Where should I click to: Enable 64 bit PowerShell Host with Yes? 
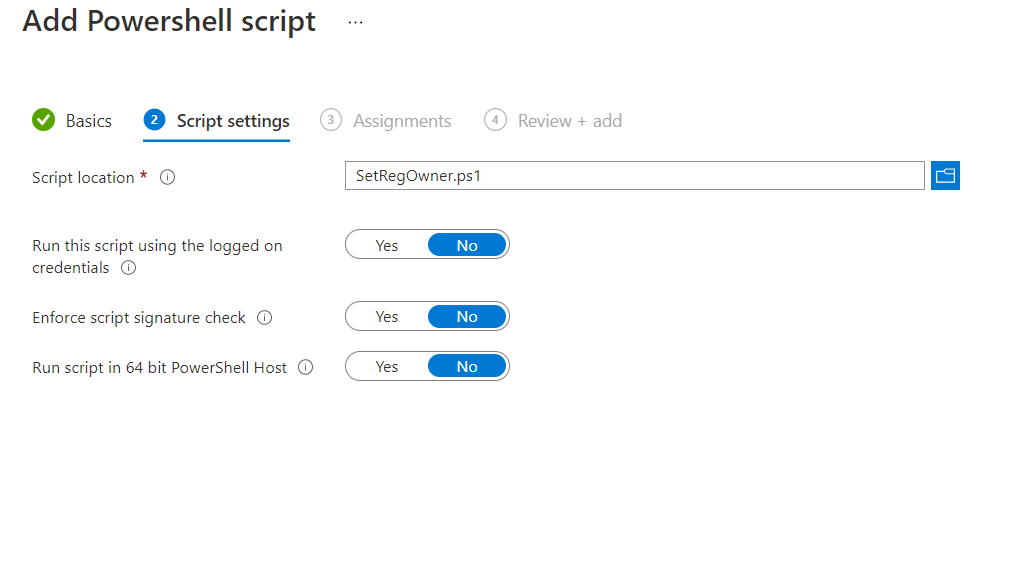click(387, 367)
